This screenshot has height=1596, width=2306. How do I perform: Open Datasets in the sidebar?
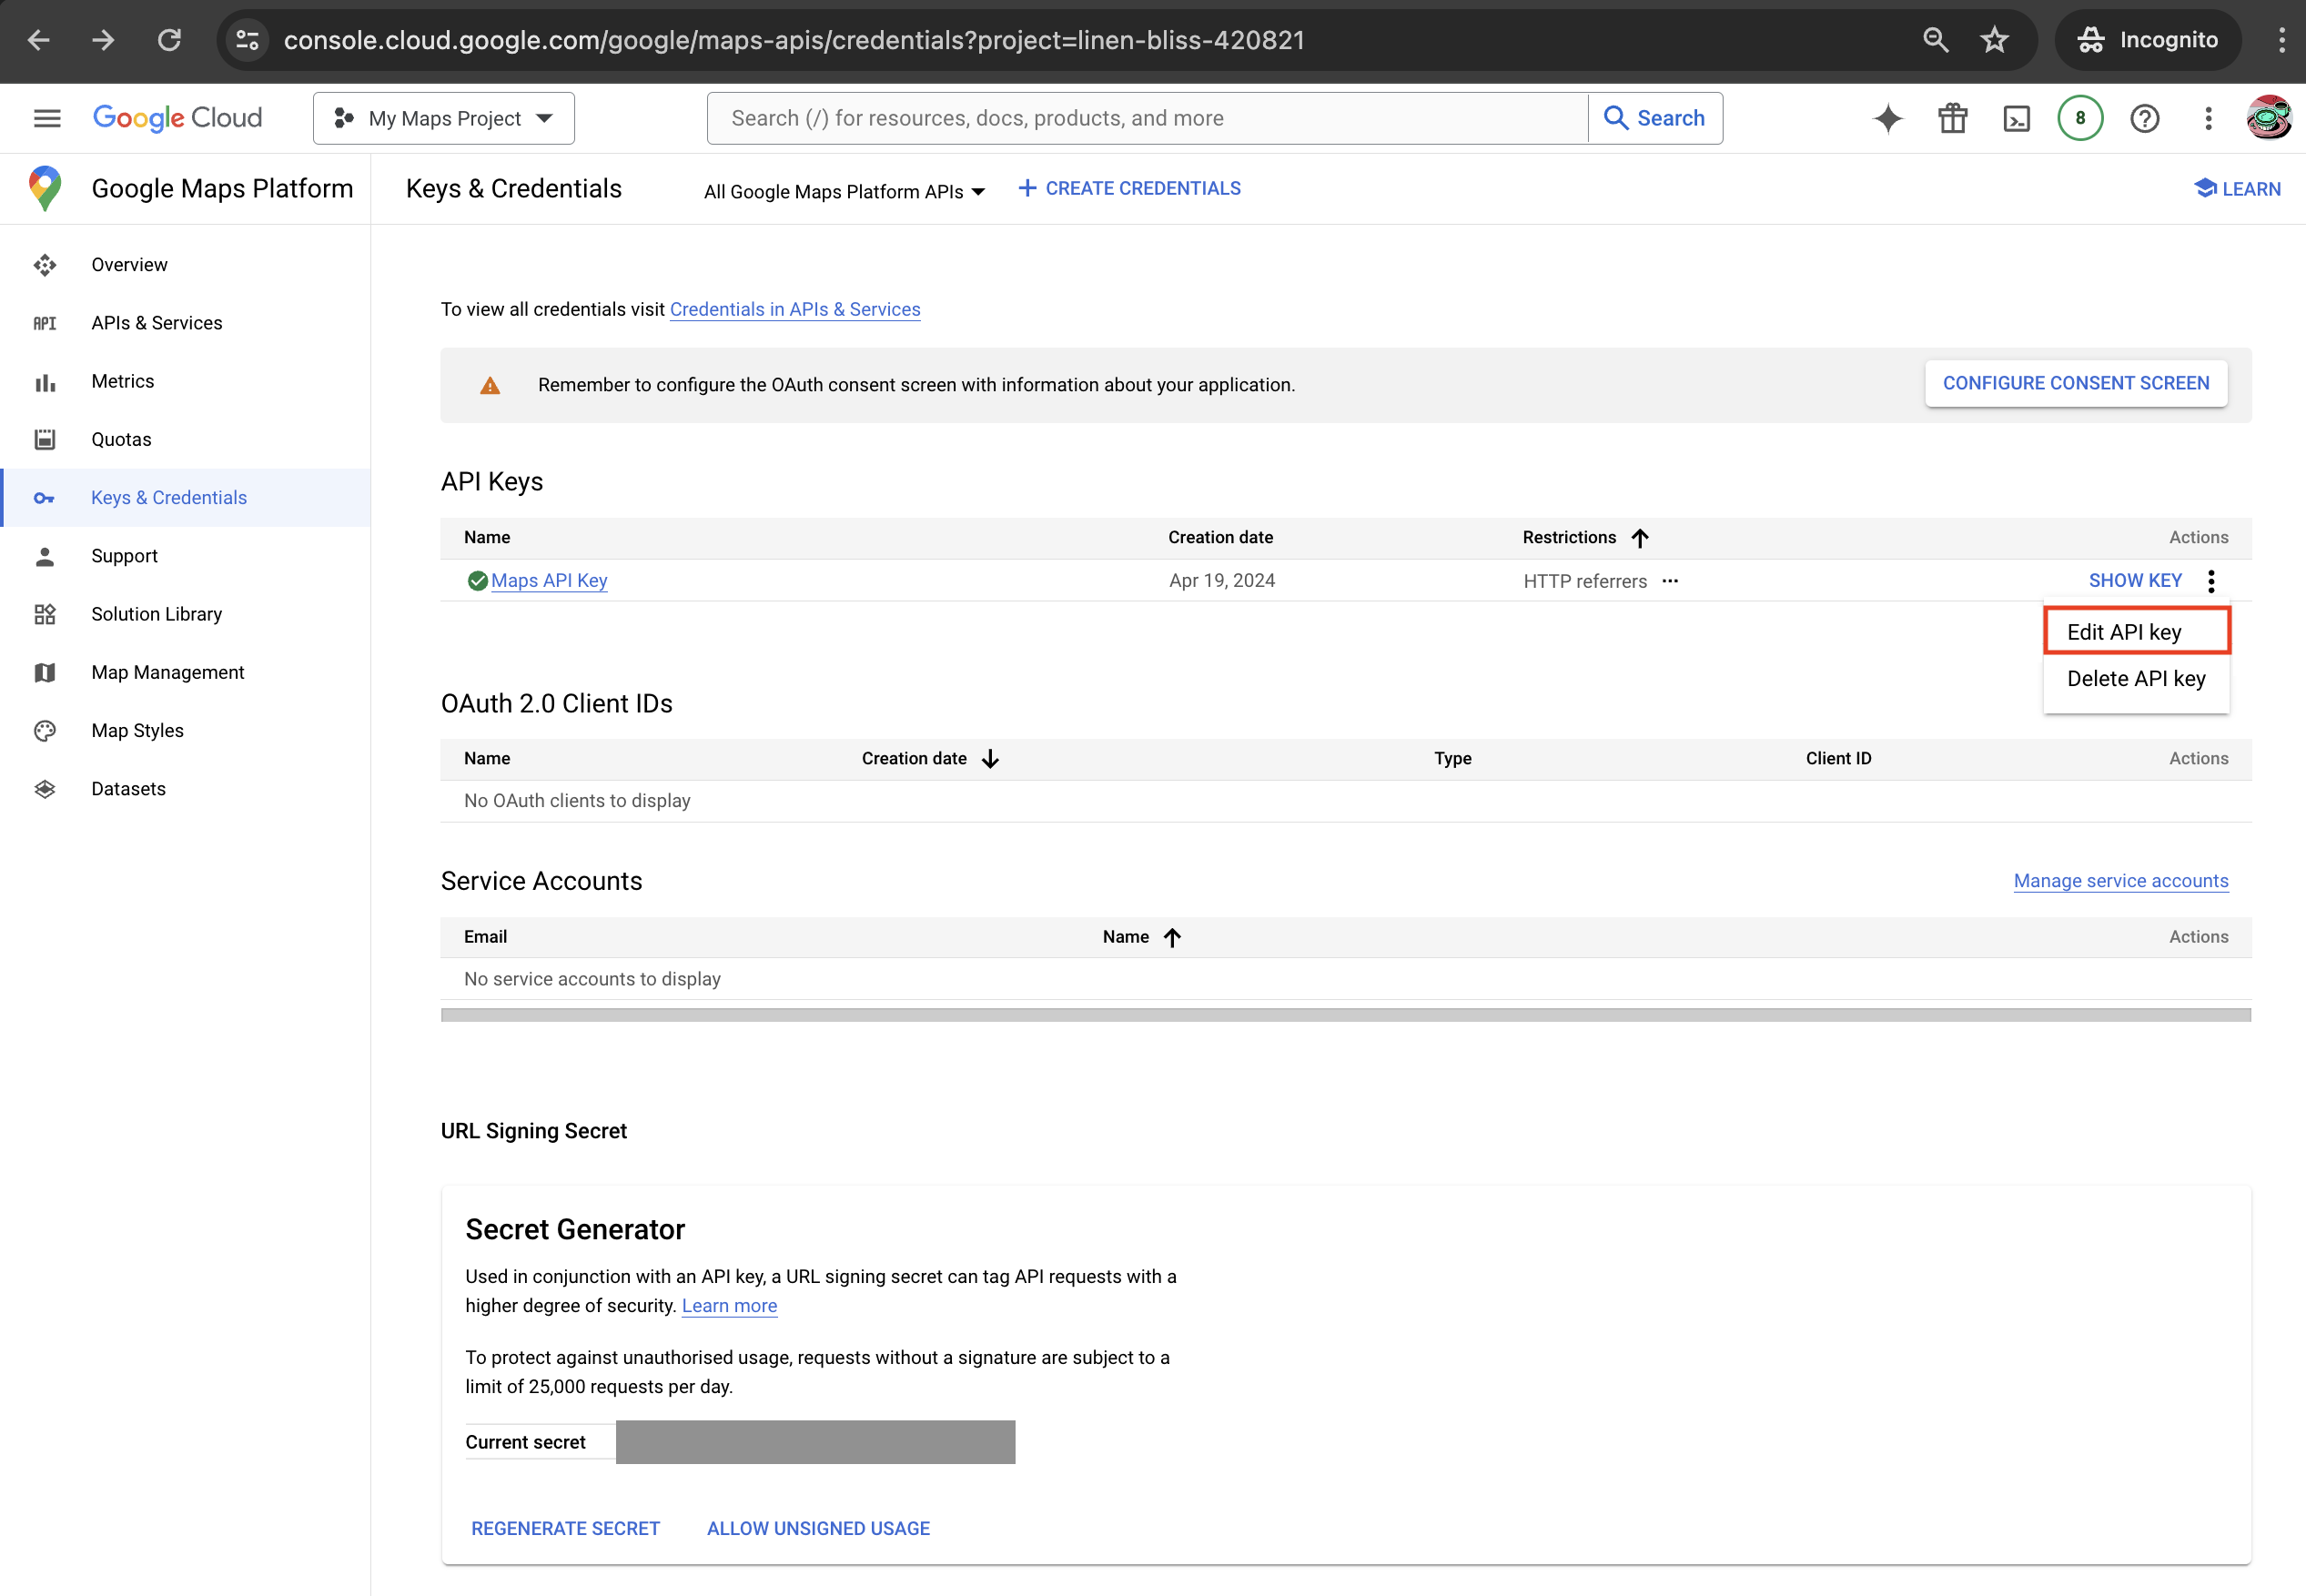click(x=128, y=788)
